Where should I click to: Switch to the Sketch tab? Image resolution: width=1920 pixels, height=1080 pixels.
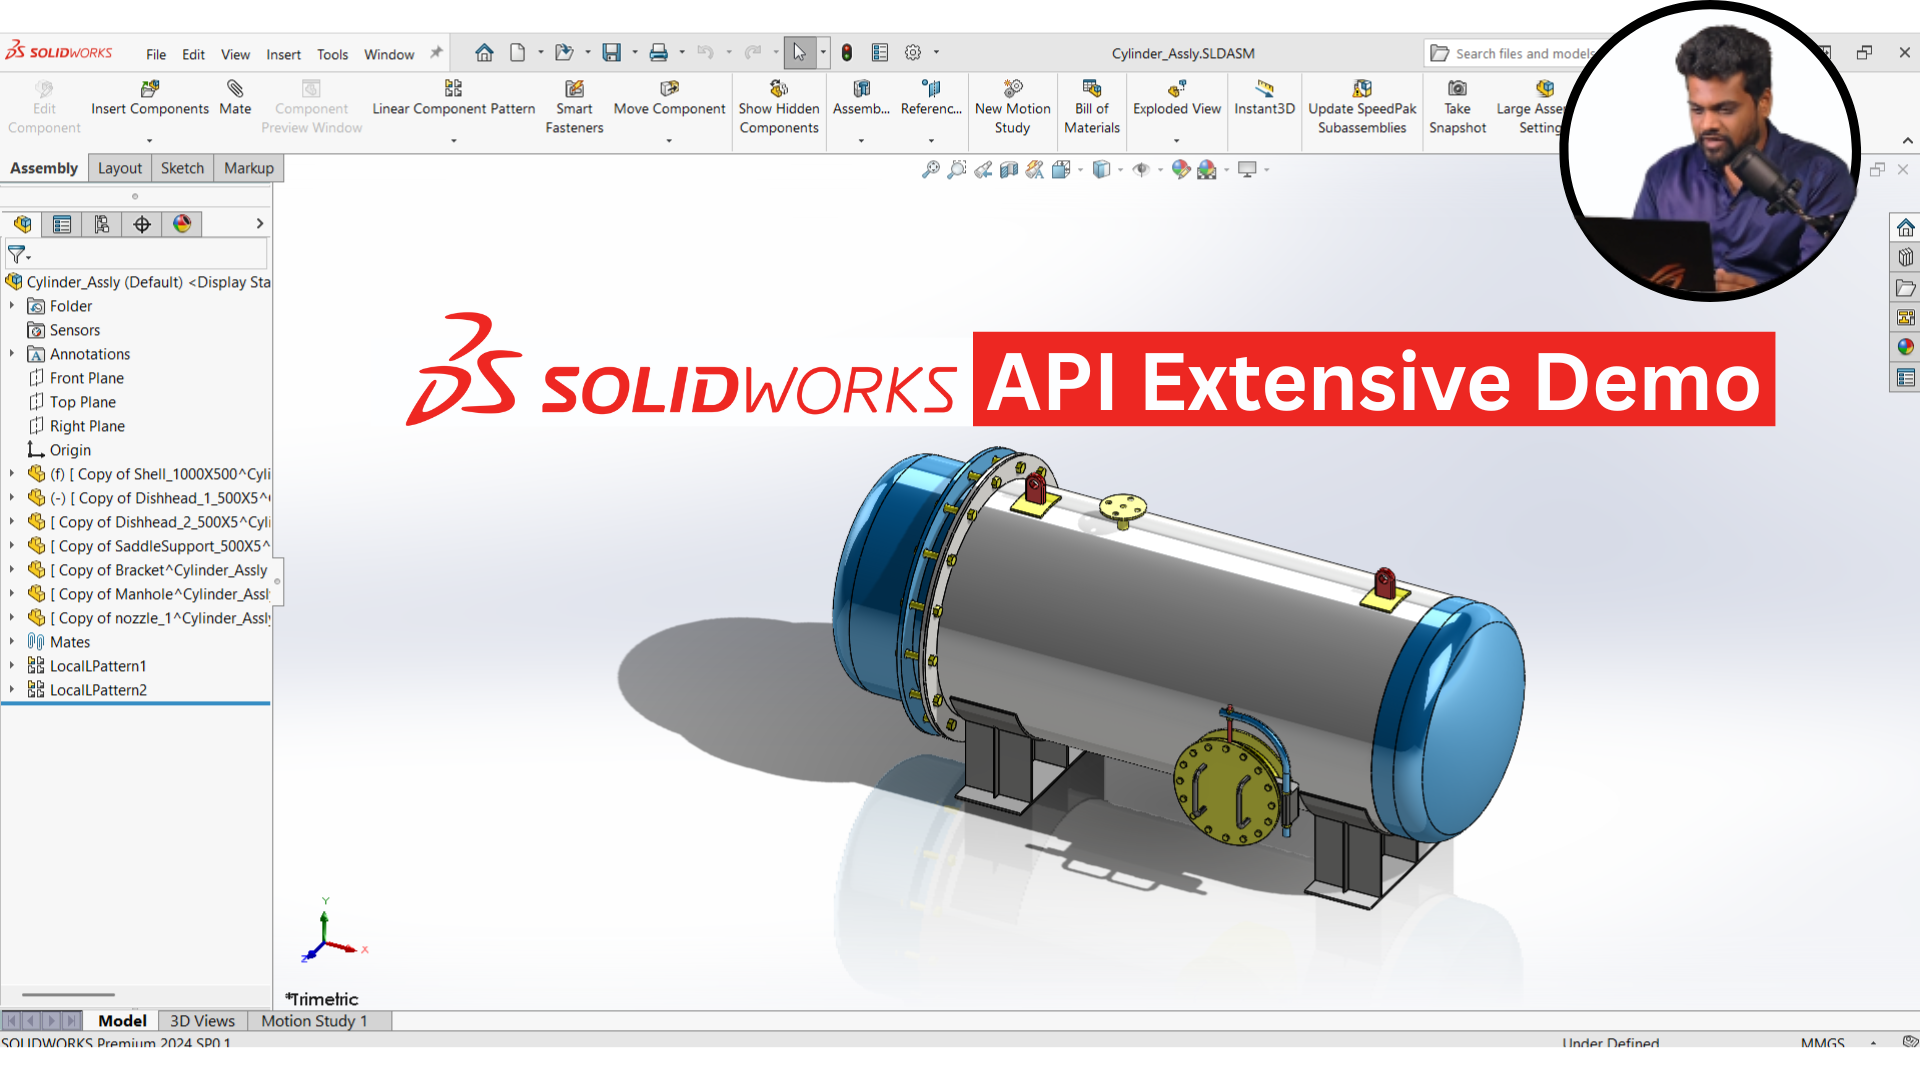(x=182, y=168)
